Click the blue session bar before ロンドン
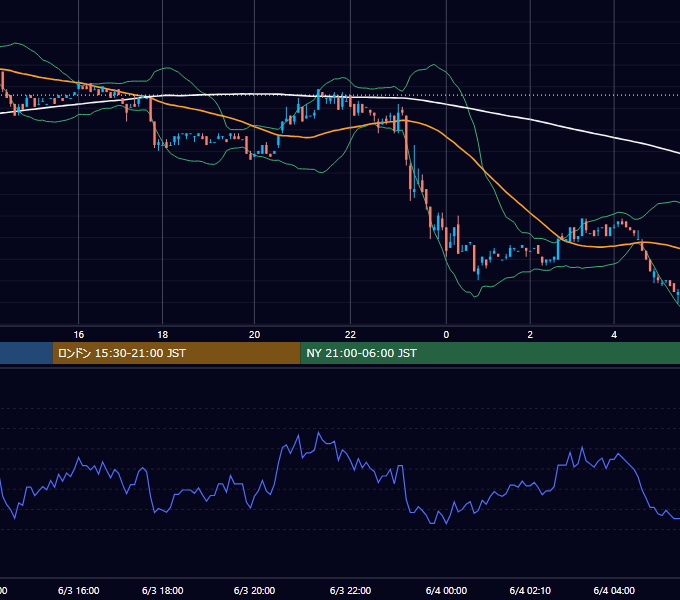The height and width of the screenshot is (600, 680). [26, 353]
